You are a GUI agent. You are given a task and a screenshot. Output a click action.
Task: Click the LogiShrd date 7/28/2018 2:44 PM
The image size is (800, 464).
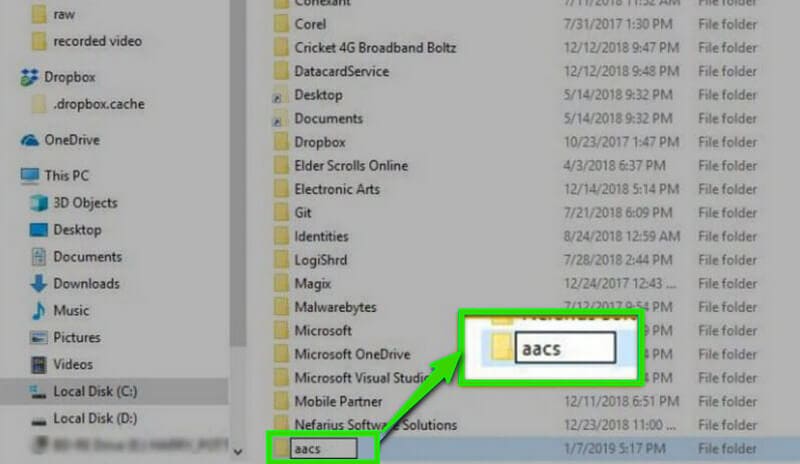coord(618,260)
